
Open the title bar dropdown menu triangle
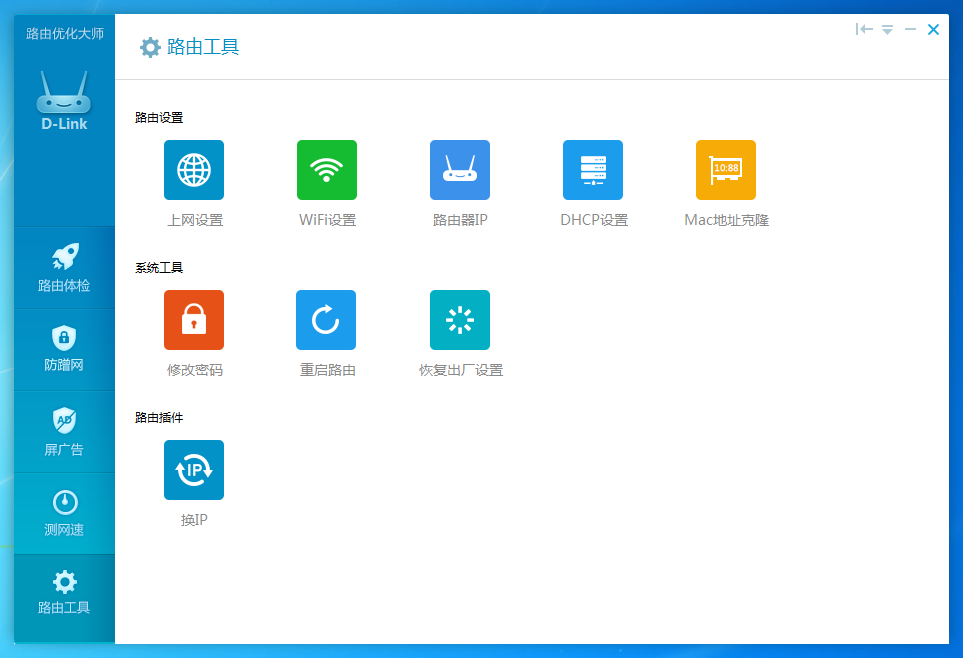[x=887, y=30]
